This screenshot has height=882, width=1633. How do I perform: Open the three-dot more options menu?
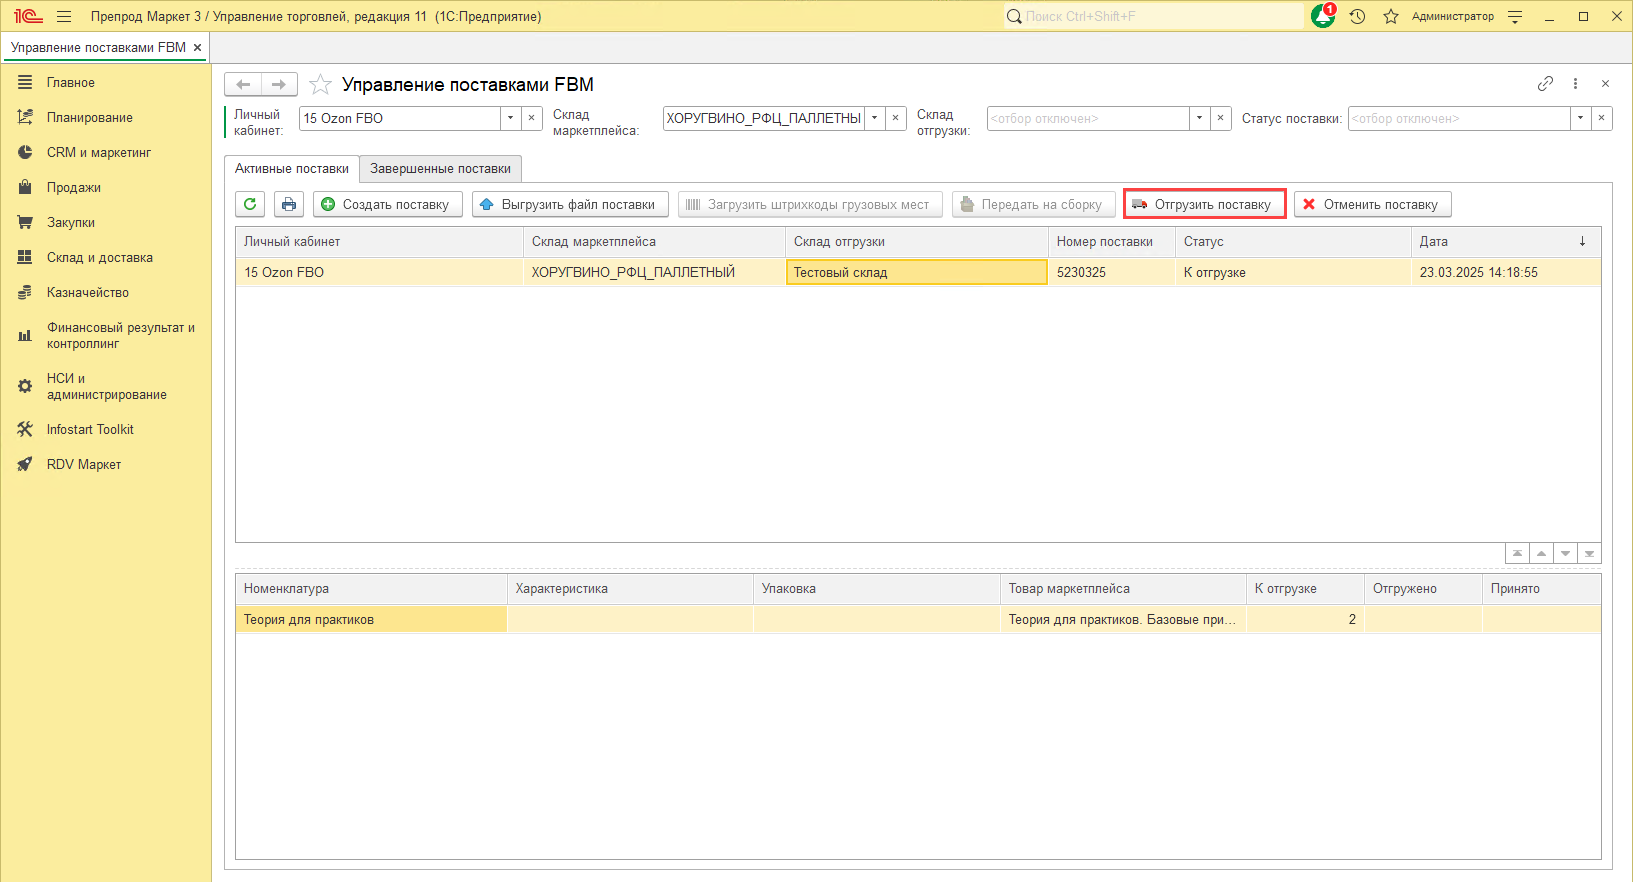click(1575, 84)
